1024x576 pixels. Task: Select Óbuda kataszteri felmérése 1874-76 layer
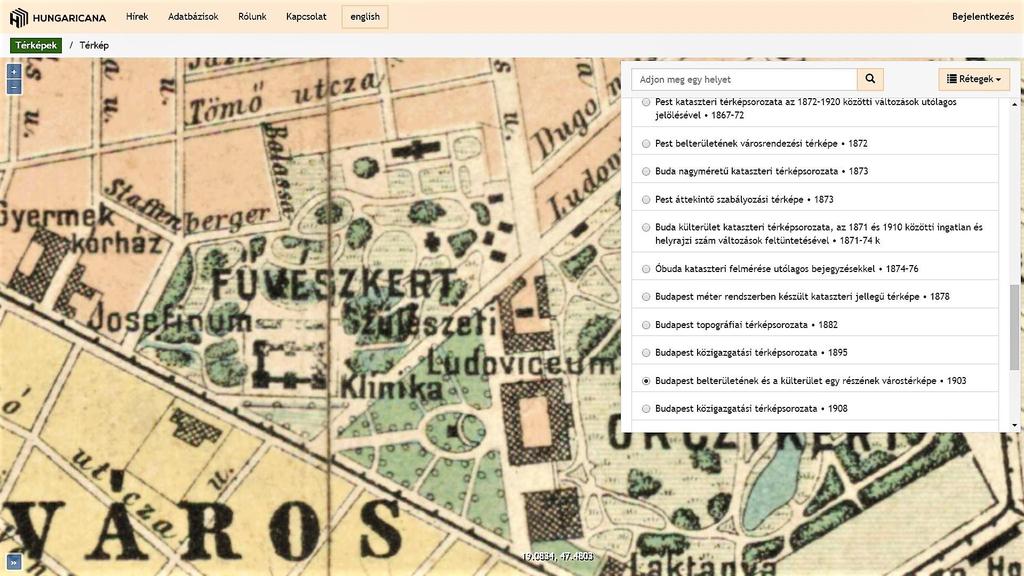[x=646, y=268]
